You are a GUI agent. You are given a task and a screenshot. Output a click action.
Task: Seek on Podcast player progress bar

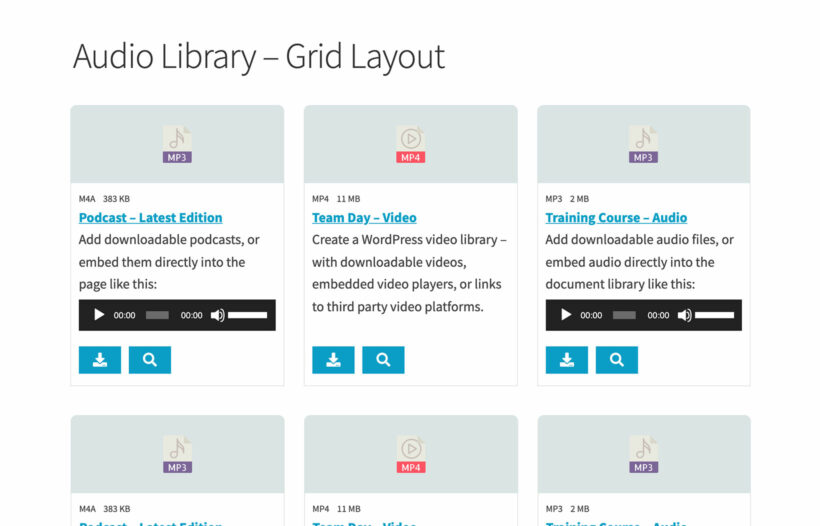pyautogui.click(x=157, y=315)
